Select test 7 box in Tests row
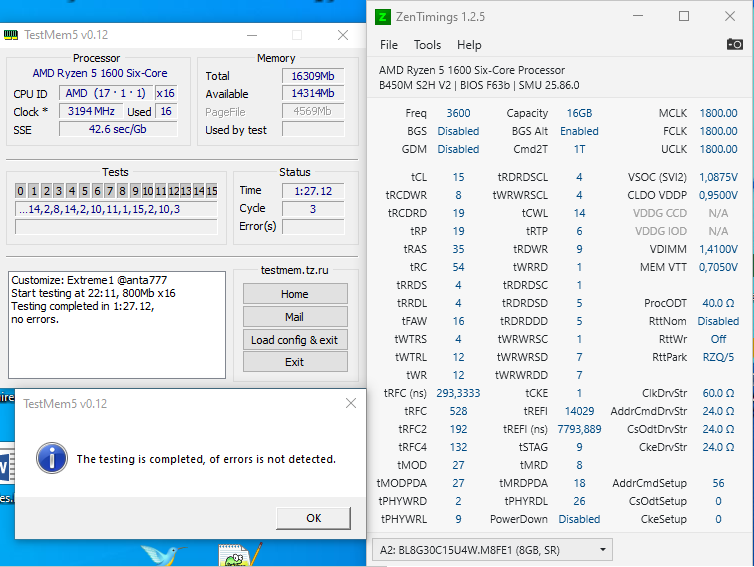This screenshot has width=754, height=567. [110, 191]
